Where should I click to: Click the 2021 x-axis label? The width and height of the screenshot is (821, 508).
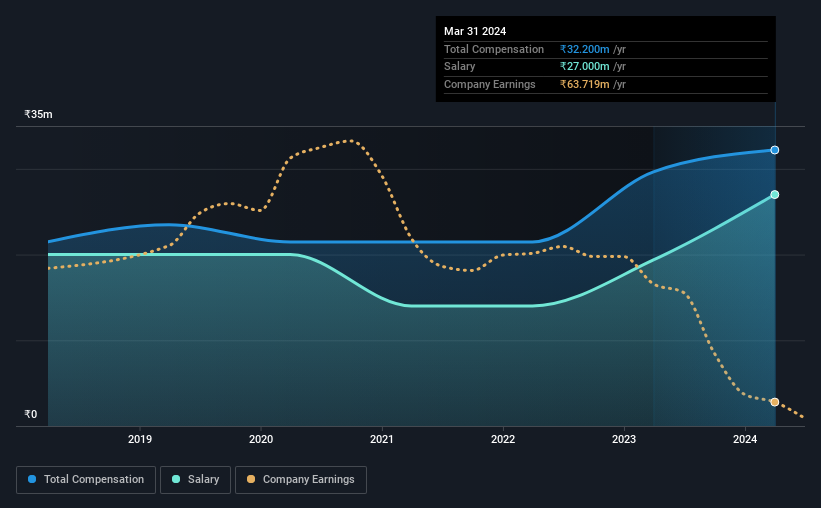382,439
